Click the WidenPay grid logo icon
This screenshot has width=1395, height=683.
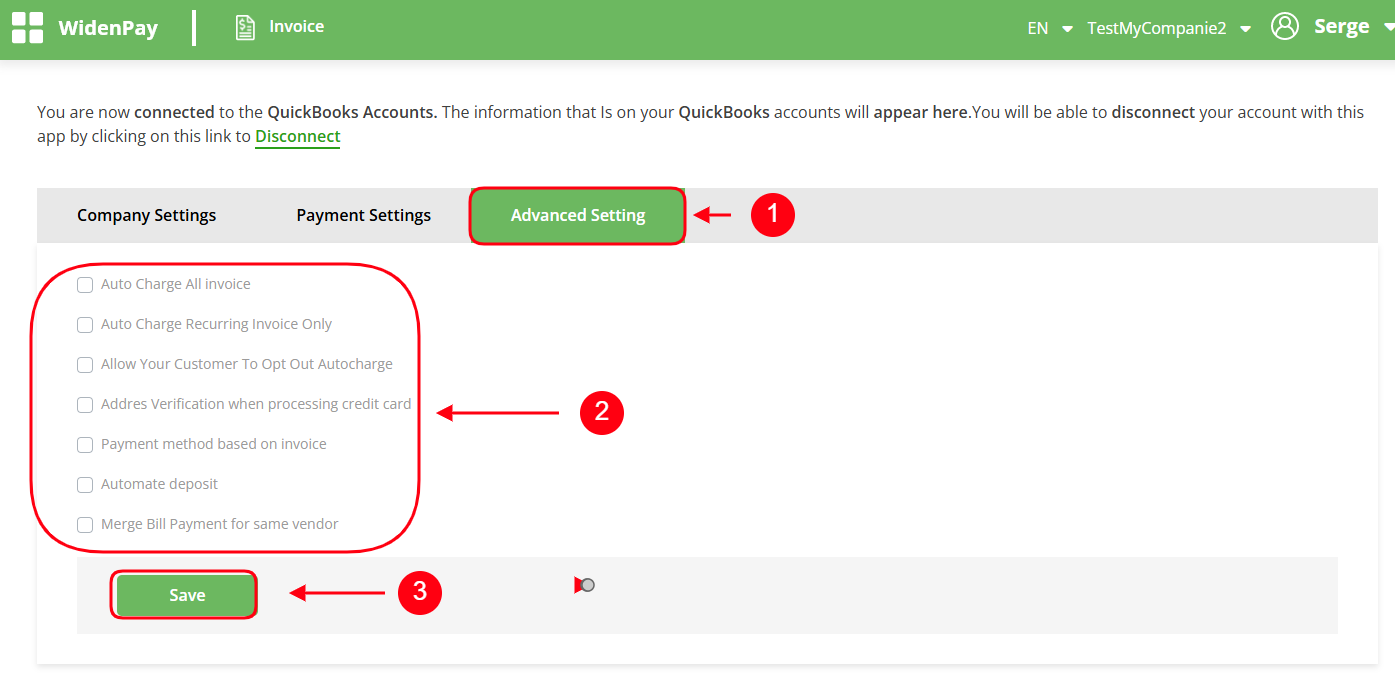pyautogui.click(x=27, y=28)
